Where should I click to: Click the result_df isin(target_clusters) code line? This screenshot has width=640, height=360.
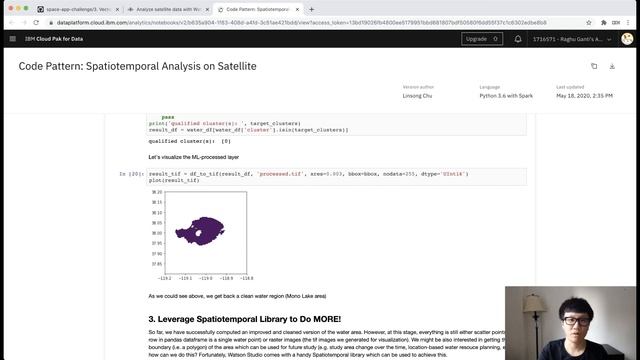pos(248,130)
